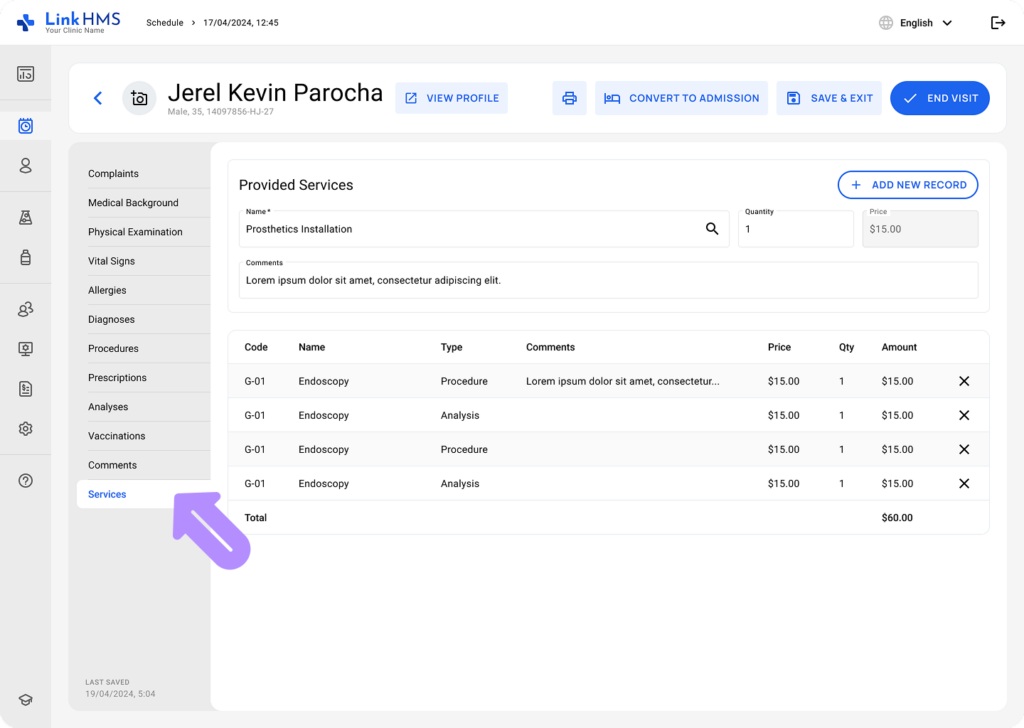Open the patient photo camera icon
Screen dimensions: 1024x728
click(x=139, y=98)
